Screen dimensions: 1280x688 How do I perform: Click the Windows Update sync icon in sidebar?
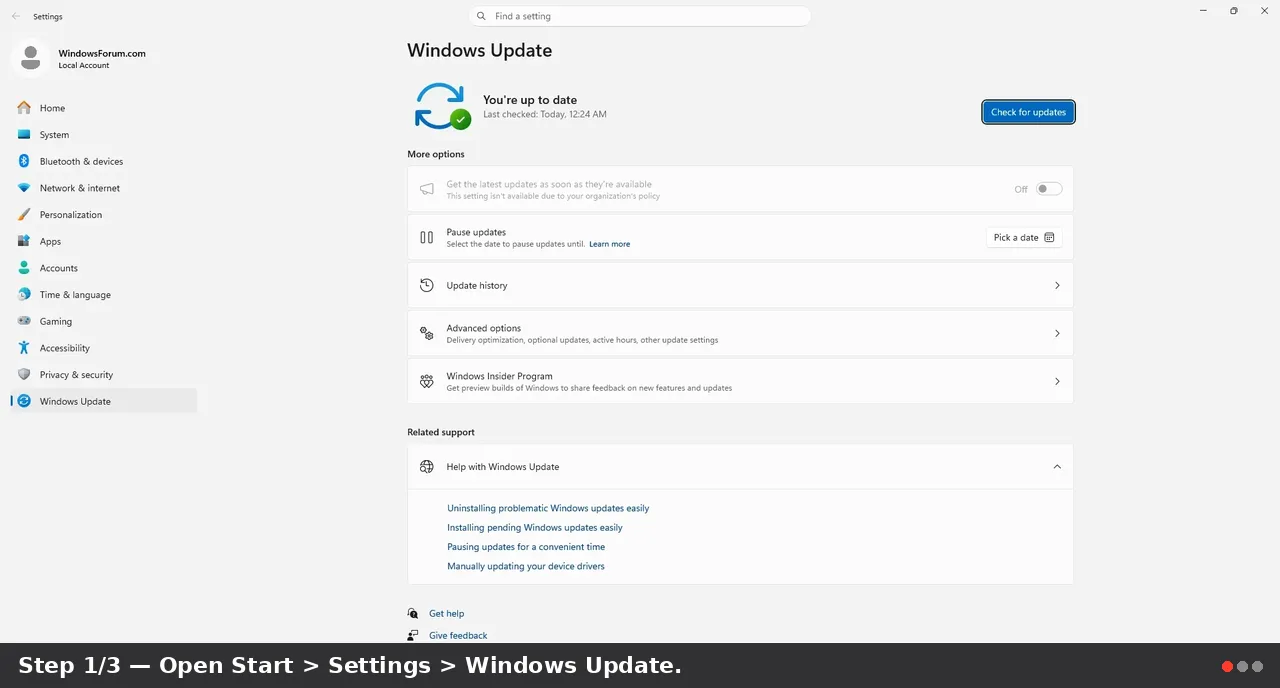pyautogui.click(x=24, y=401)
